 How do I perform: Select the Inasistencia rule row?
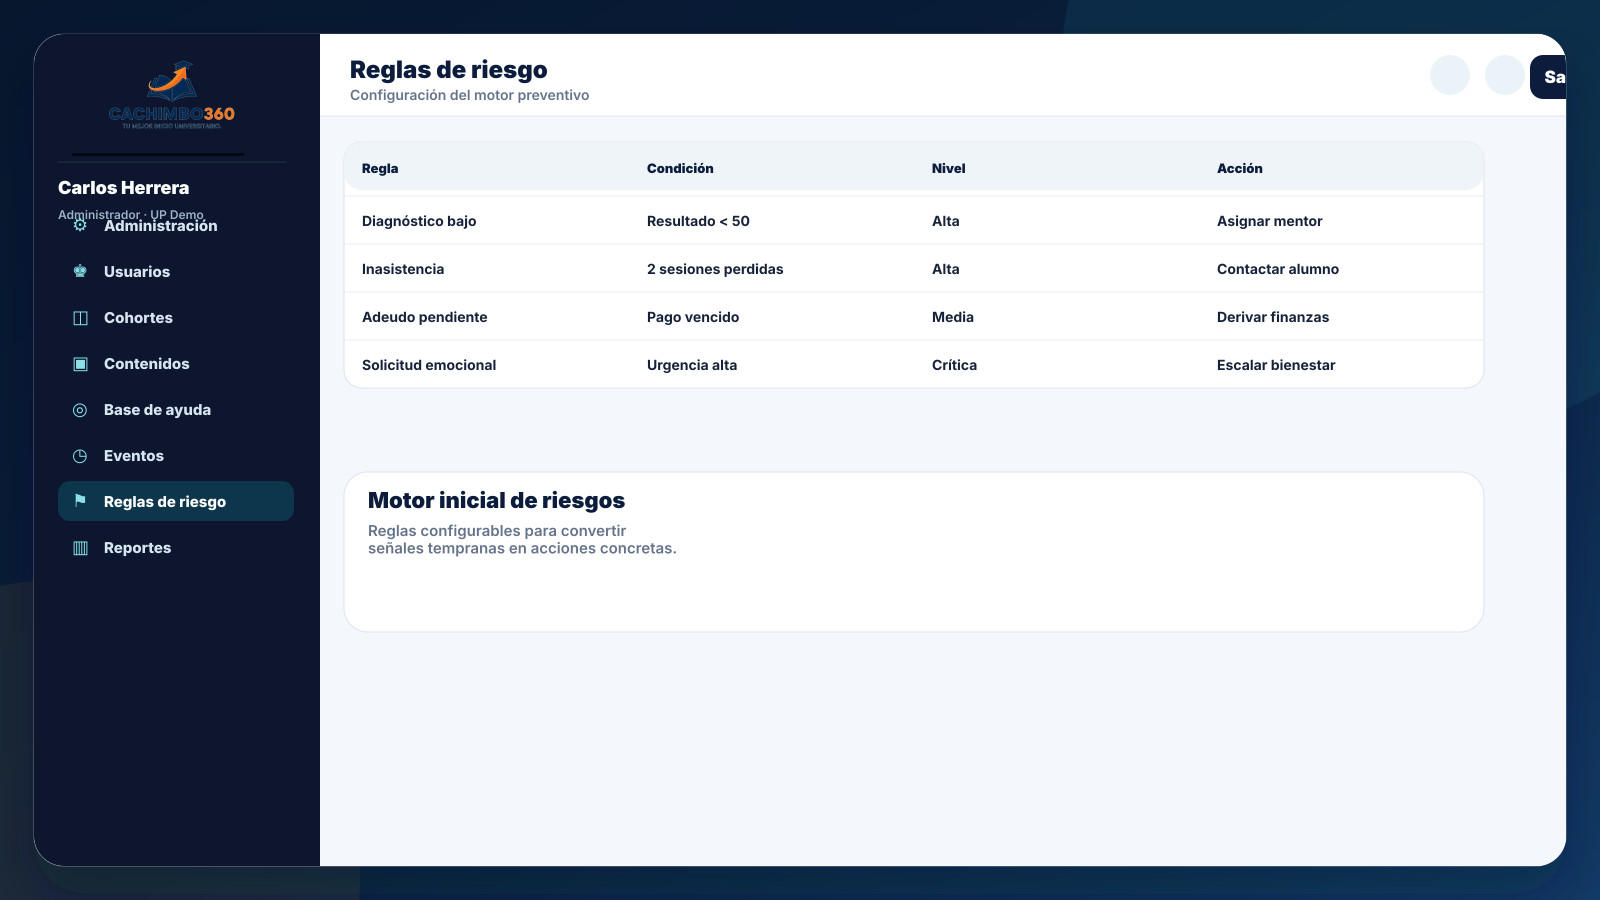click(914, 269)
